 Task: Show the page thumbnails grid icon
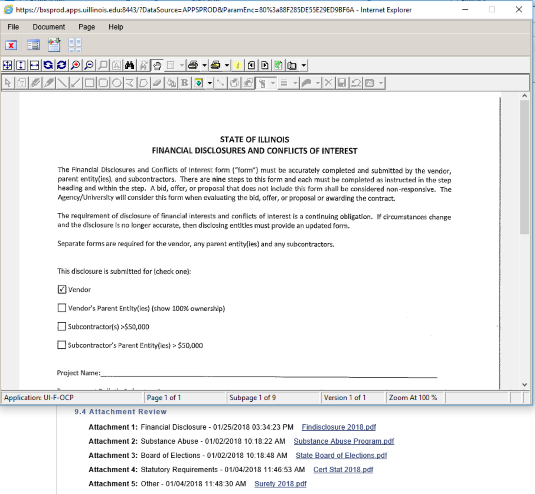tap(75, 45)
